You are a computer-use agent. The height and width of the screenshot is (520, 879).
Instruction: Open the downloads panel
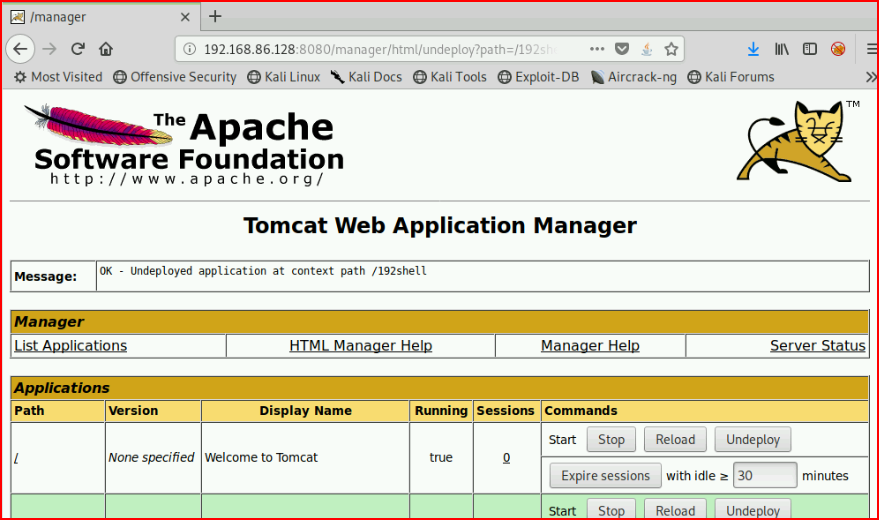(x=753, y=49)
